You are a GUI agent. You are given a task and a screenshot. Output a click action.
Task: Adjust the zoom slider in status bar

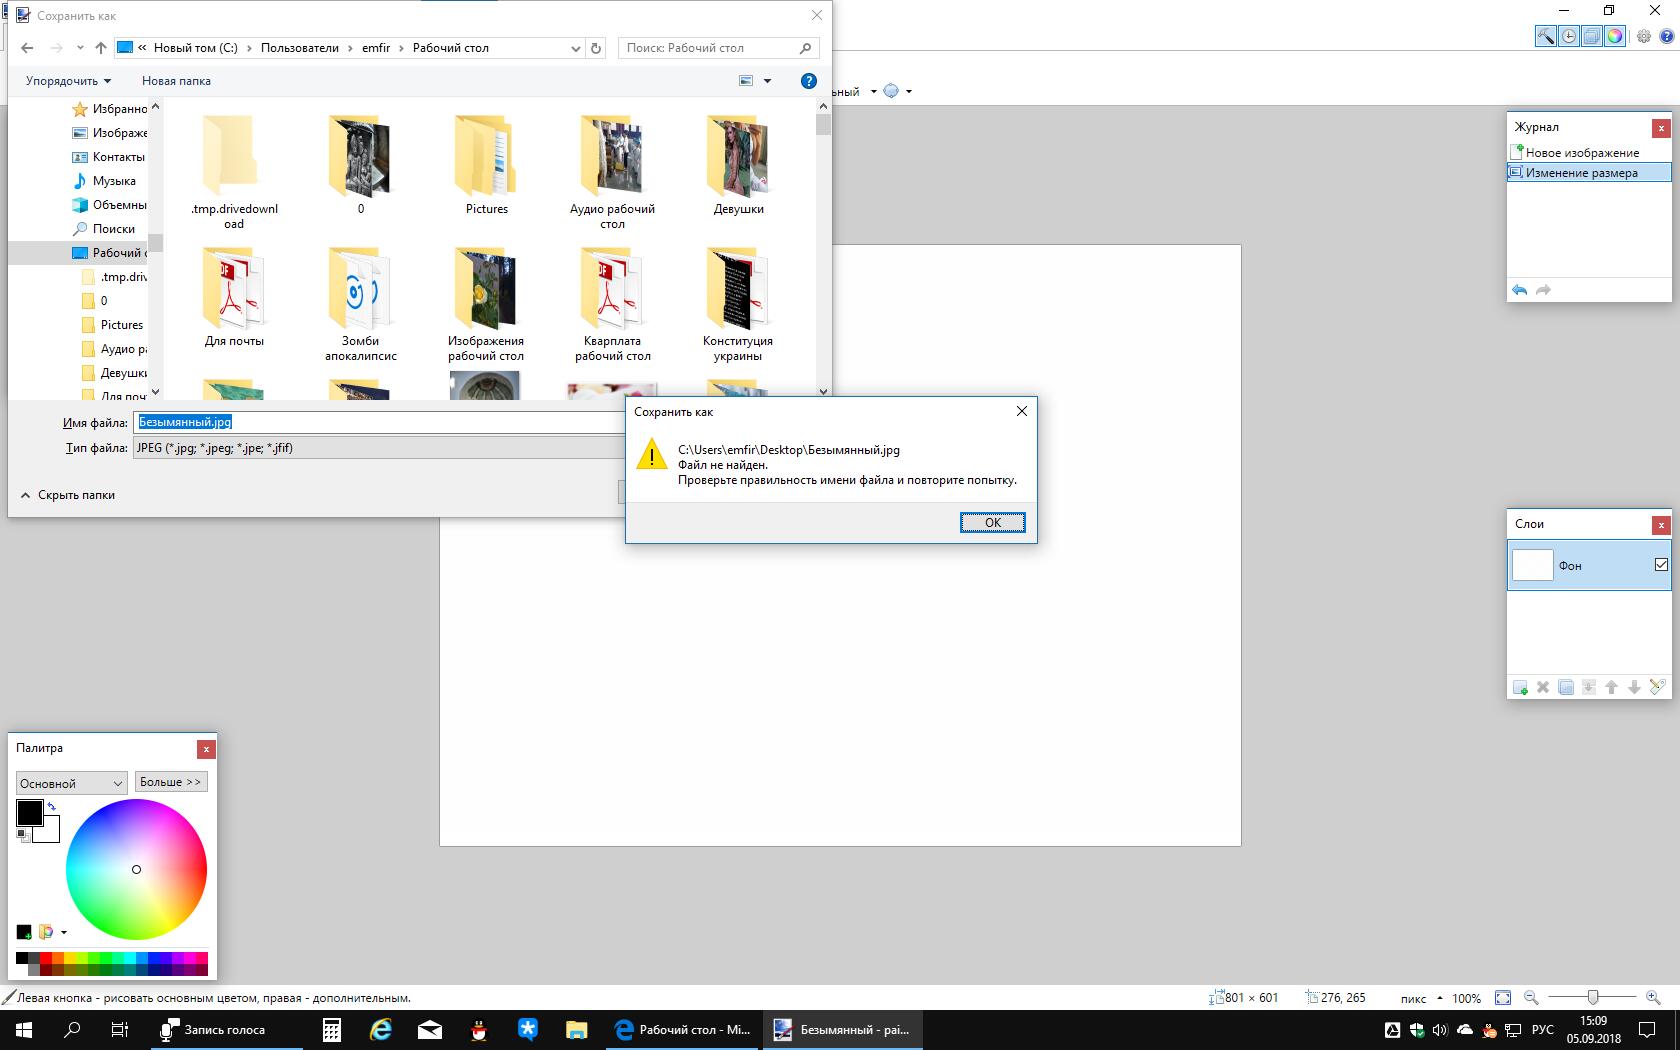[x=1592, y=998]
